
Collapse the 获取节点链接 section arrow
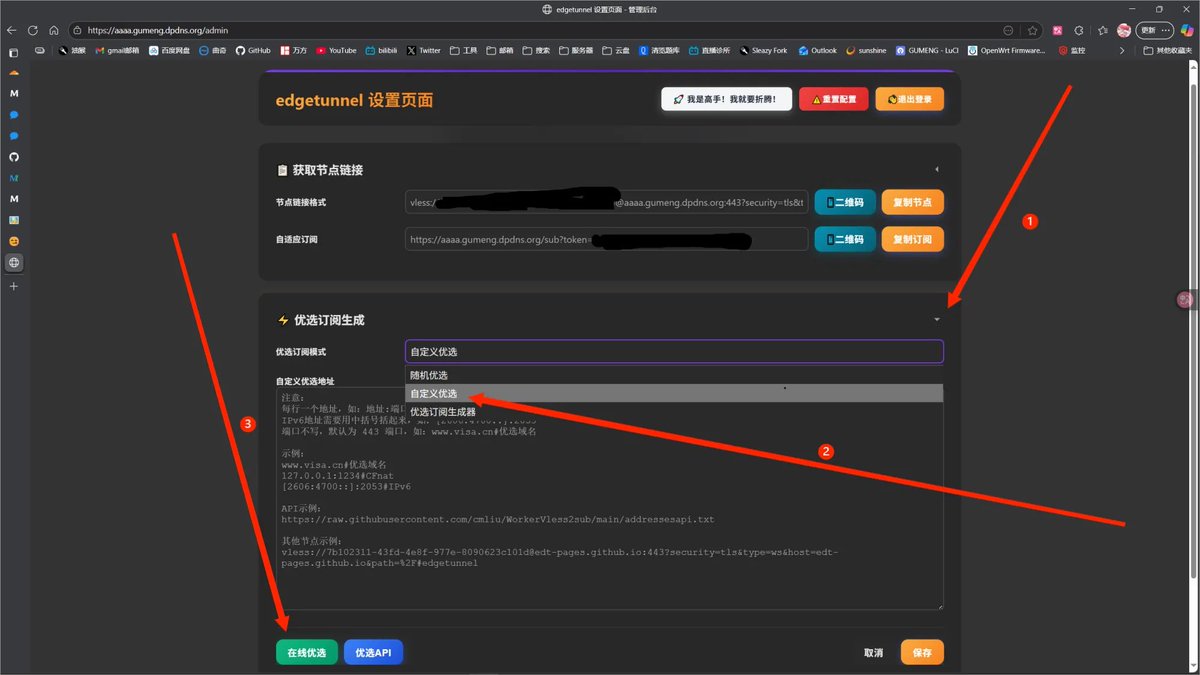tap(937, 170)
